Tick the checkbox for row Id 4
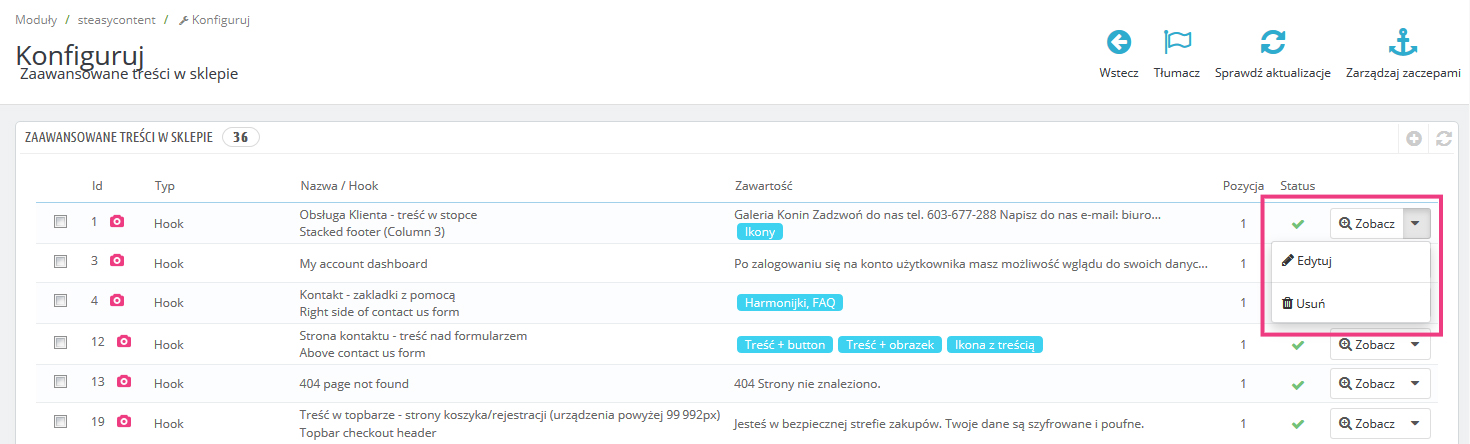The image size is (1470, 444). tap(61, 302)
